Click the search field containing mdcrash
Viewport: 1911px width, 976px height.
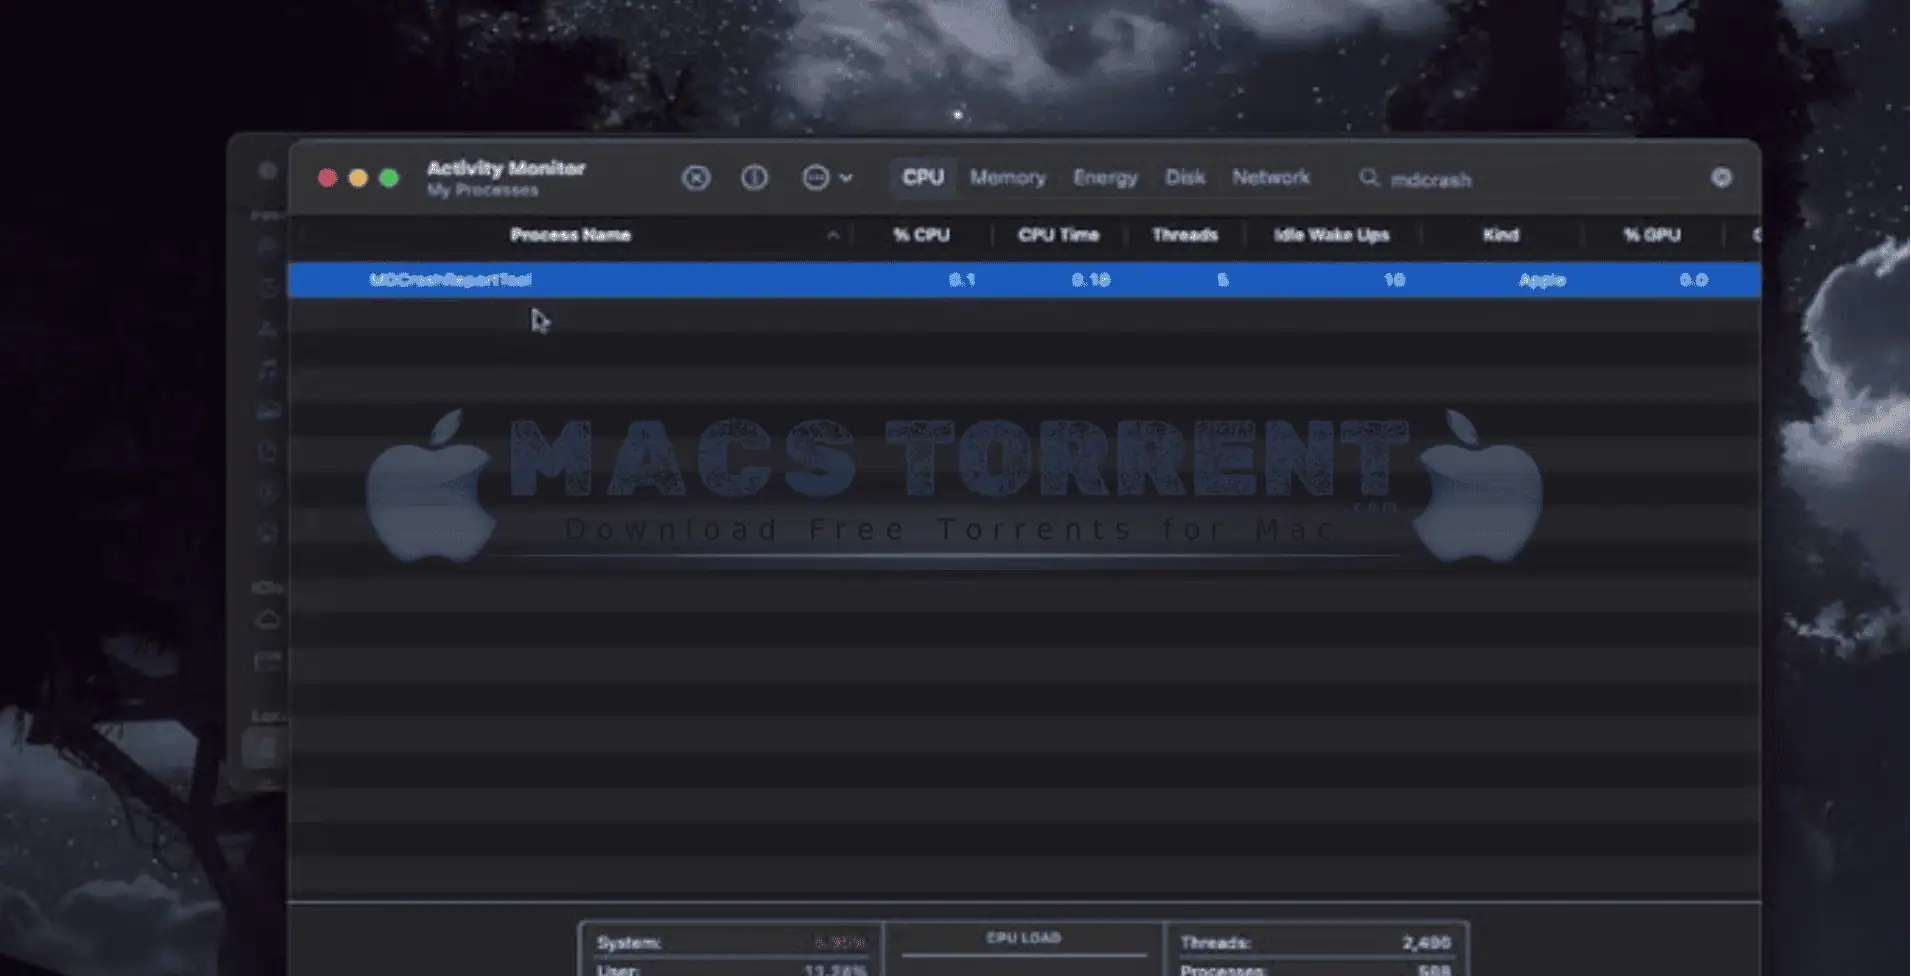tap(1545, 179)
